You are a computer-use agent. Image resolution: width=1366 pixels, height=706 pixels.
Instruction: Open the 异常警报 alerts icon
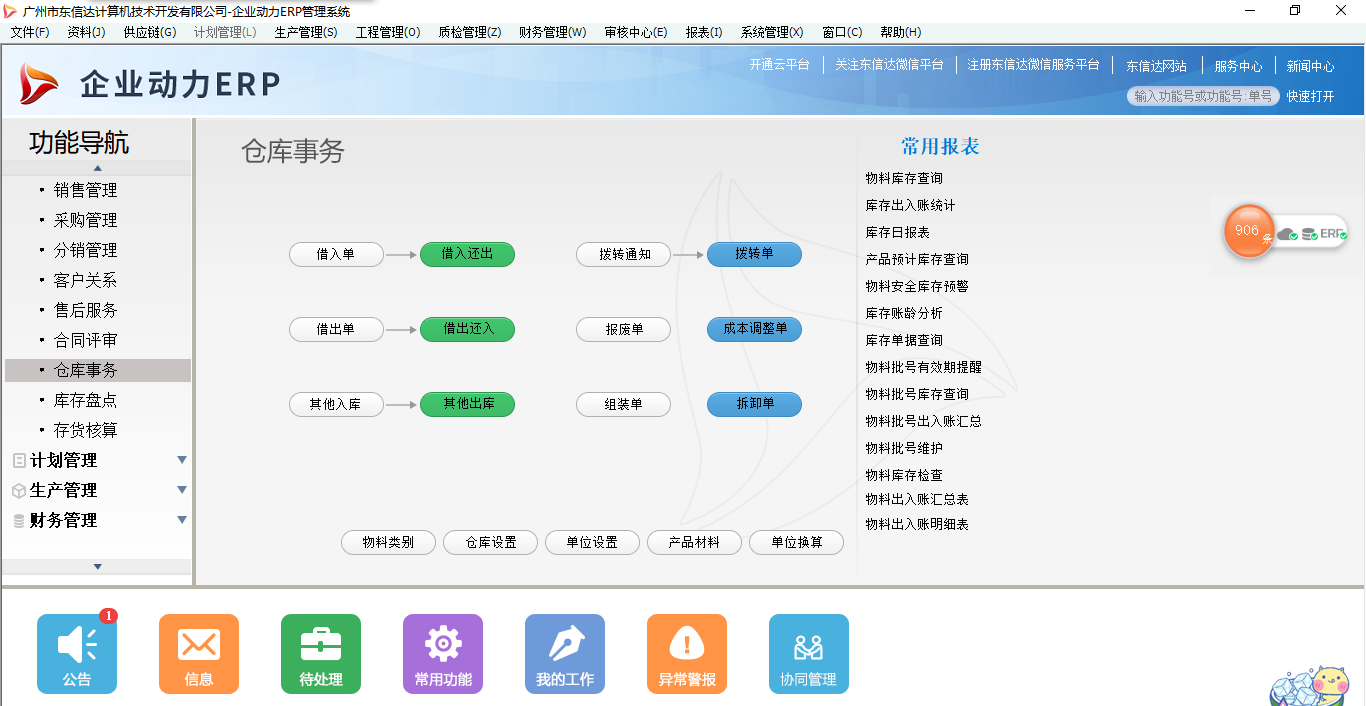(686, 653)
